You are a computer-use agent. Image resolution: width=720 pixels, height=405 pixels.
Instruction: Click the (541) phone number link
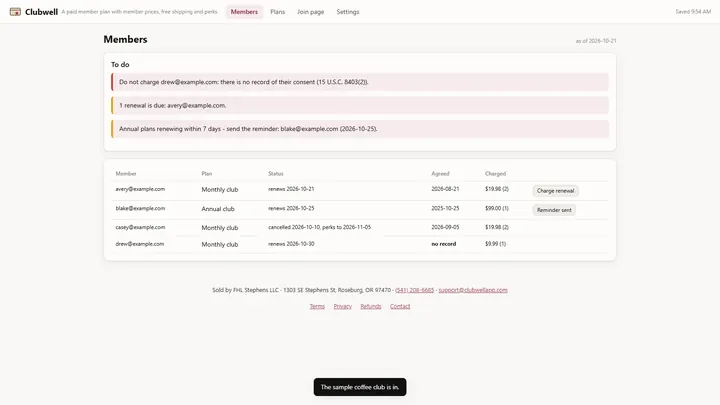tap(415, 290)
